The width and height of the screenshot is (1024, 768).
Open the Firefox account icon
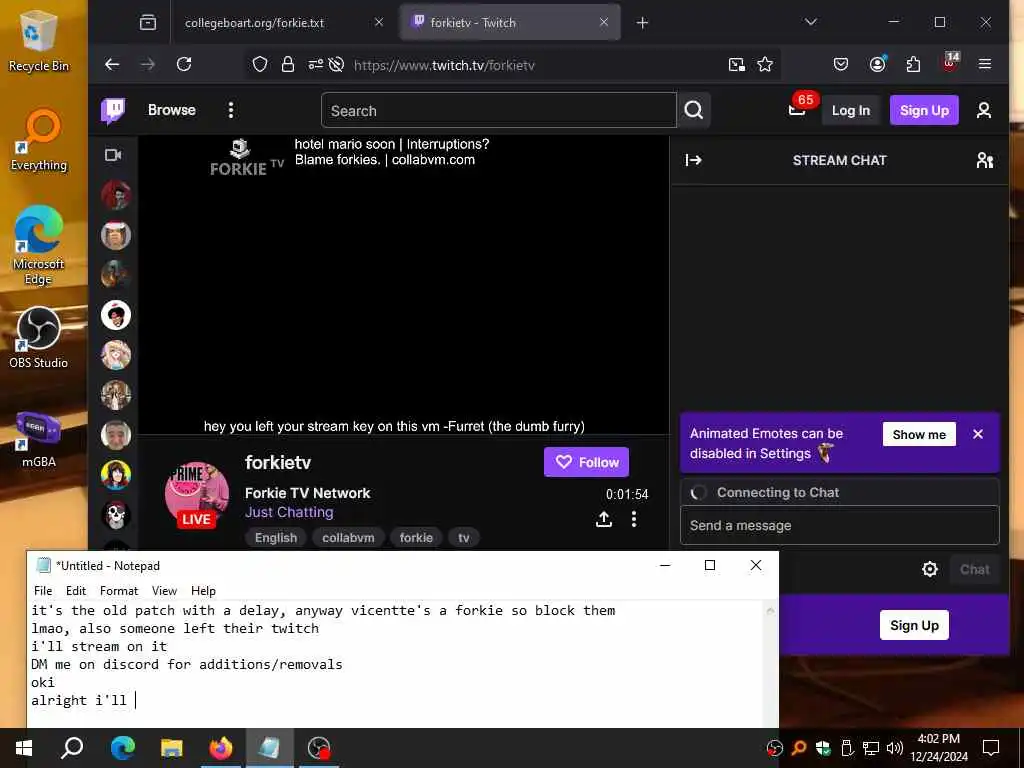(877, 64)
